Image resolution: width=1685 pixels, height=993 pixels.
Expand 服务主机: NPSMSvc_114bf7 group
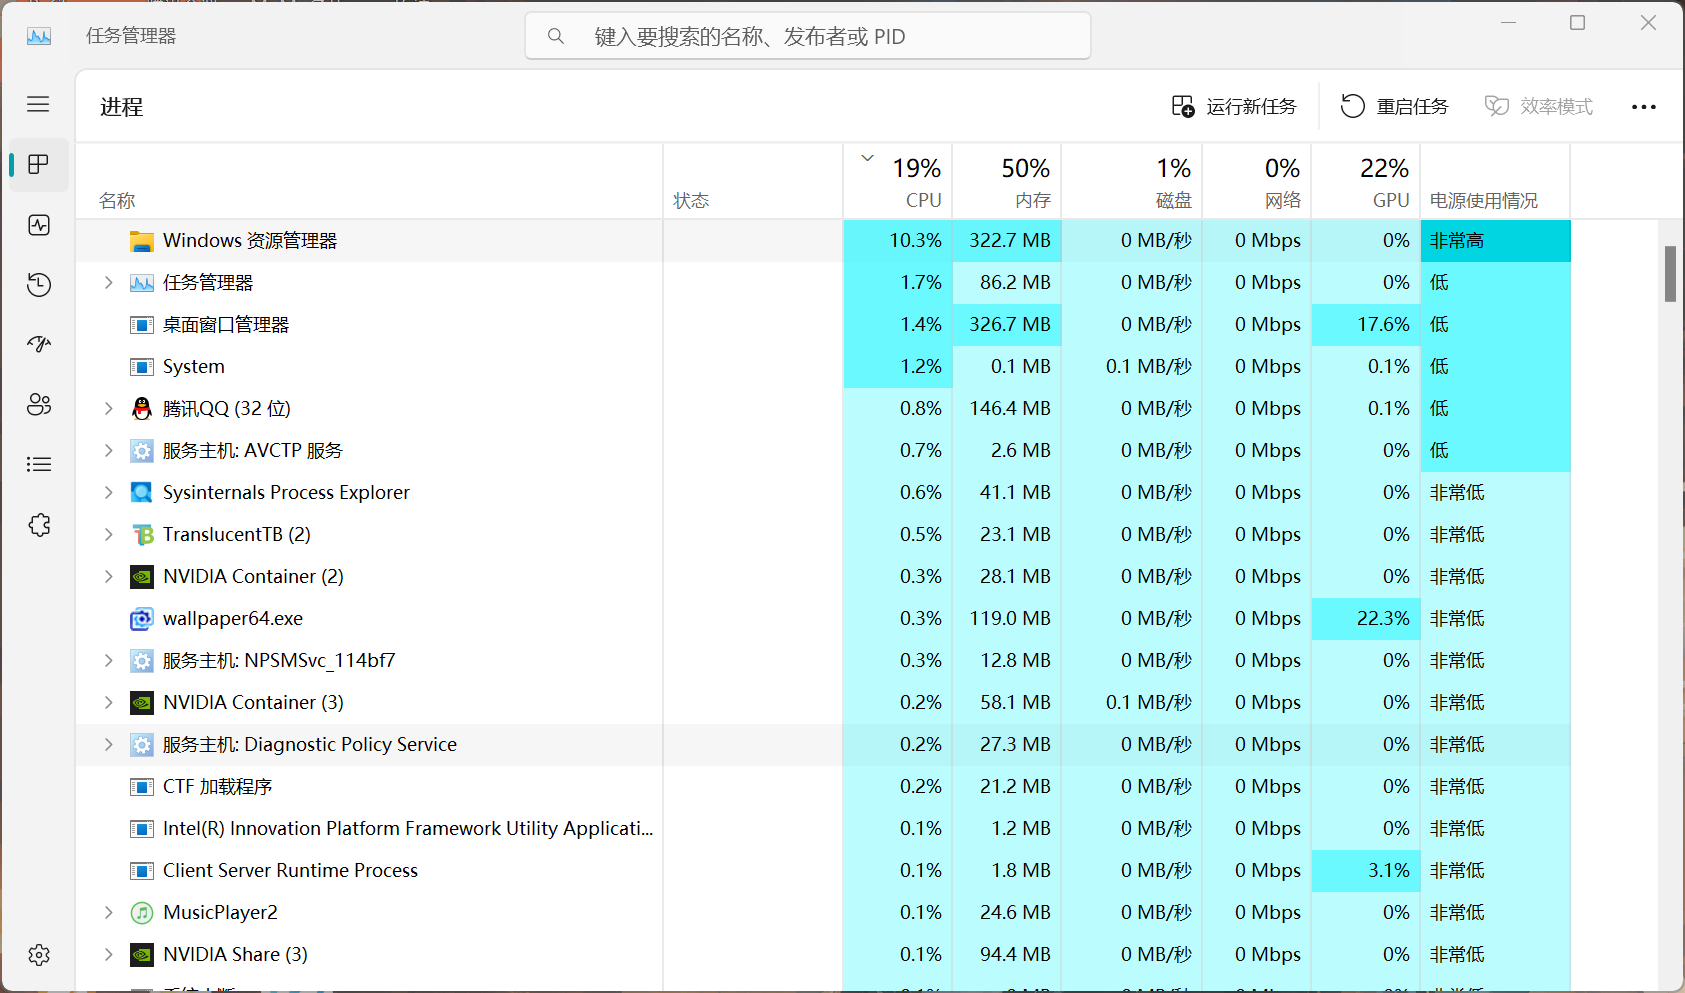coord(108,660)
